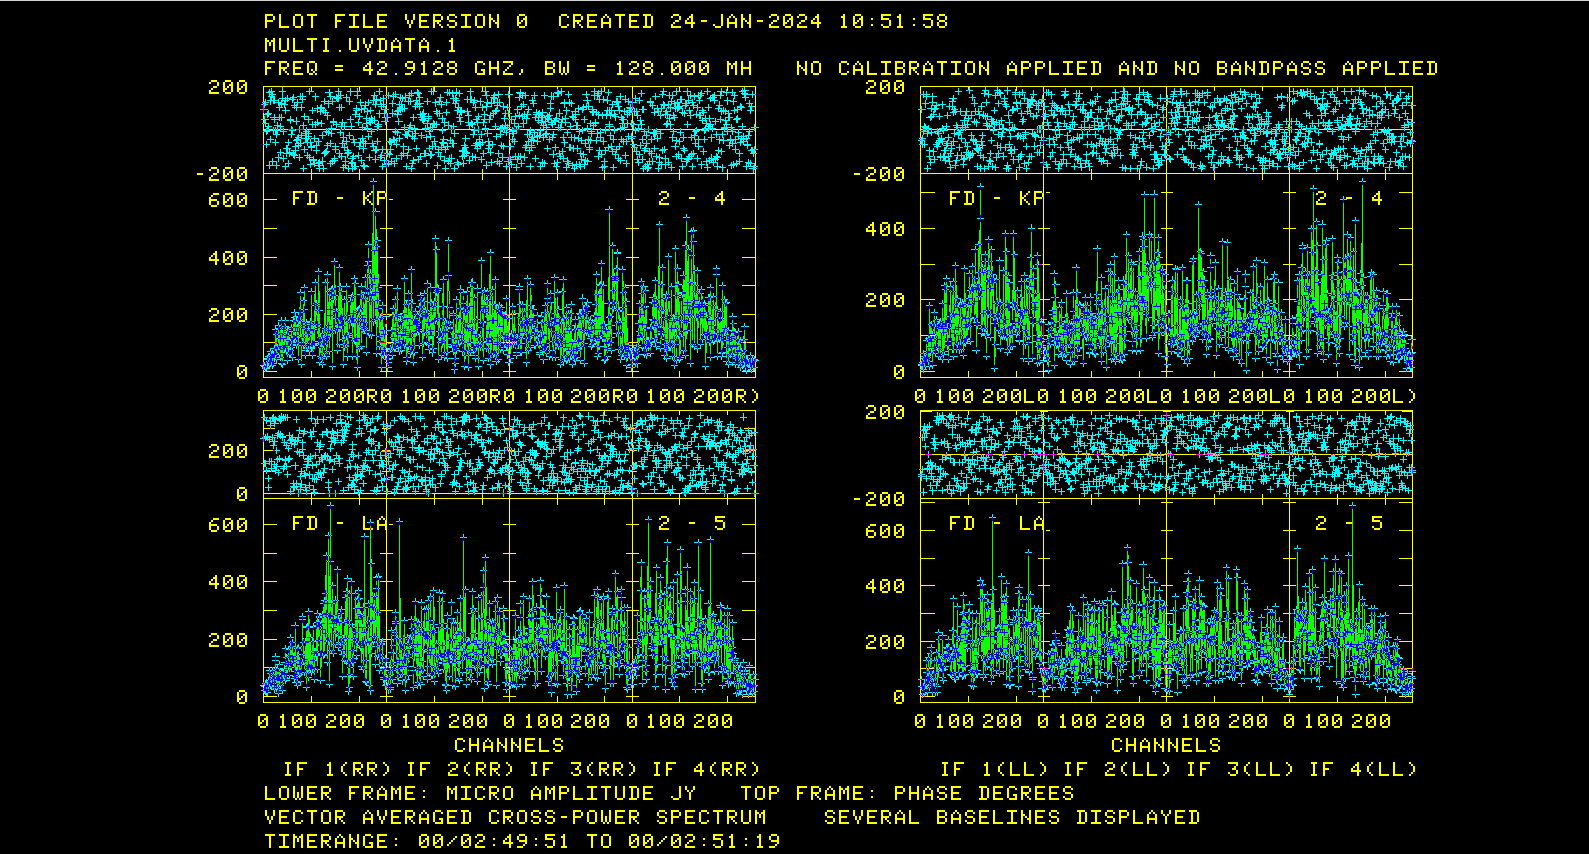Select the FREQ = 42.9128 GHZ text
Image resolution: width=1589 pixels, height=854 pixels.
tap(390, 69)
